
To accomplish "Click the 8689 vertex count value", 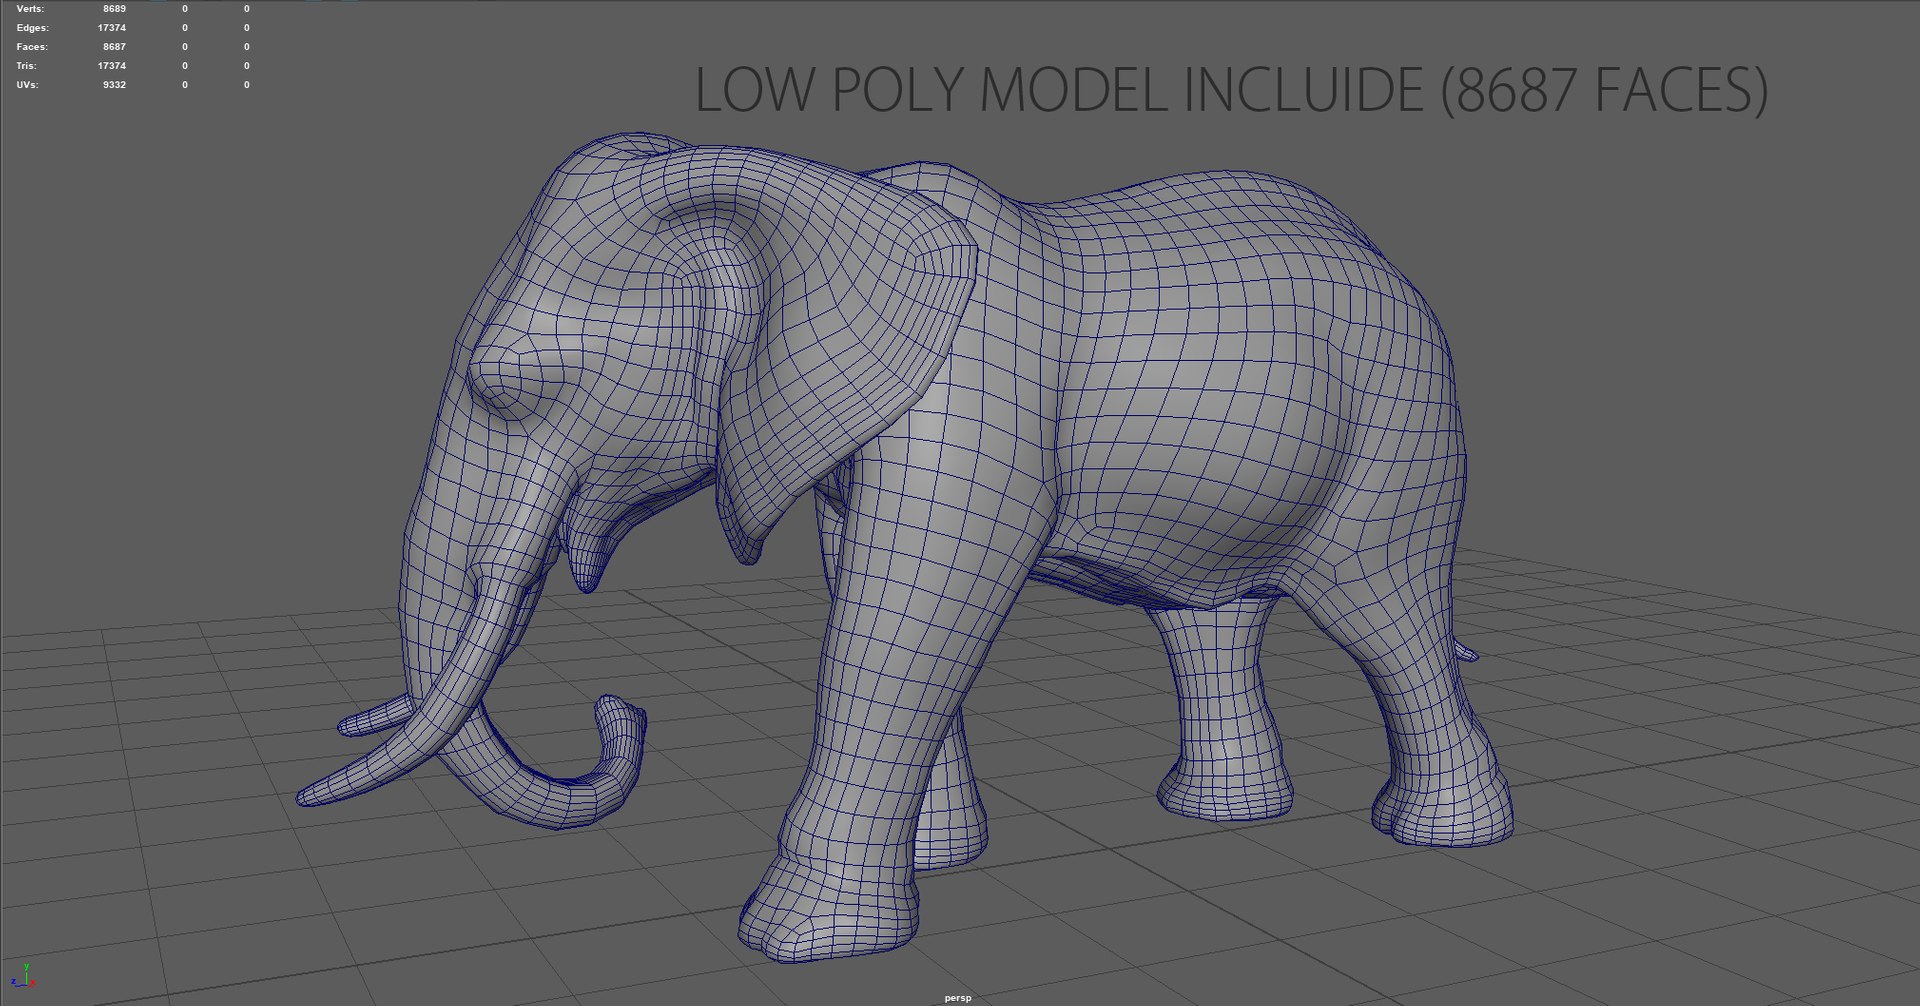I will point(114,9).
